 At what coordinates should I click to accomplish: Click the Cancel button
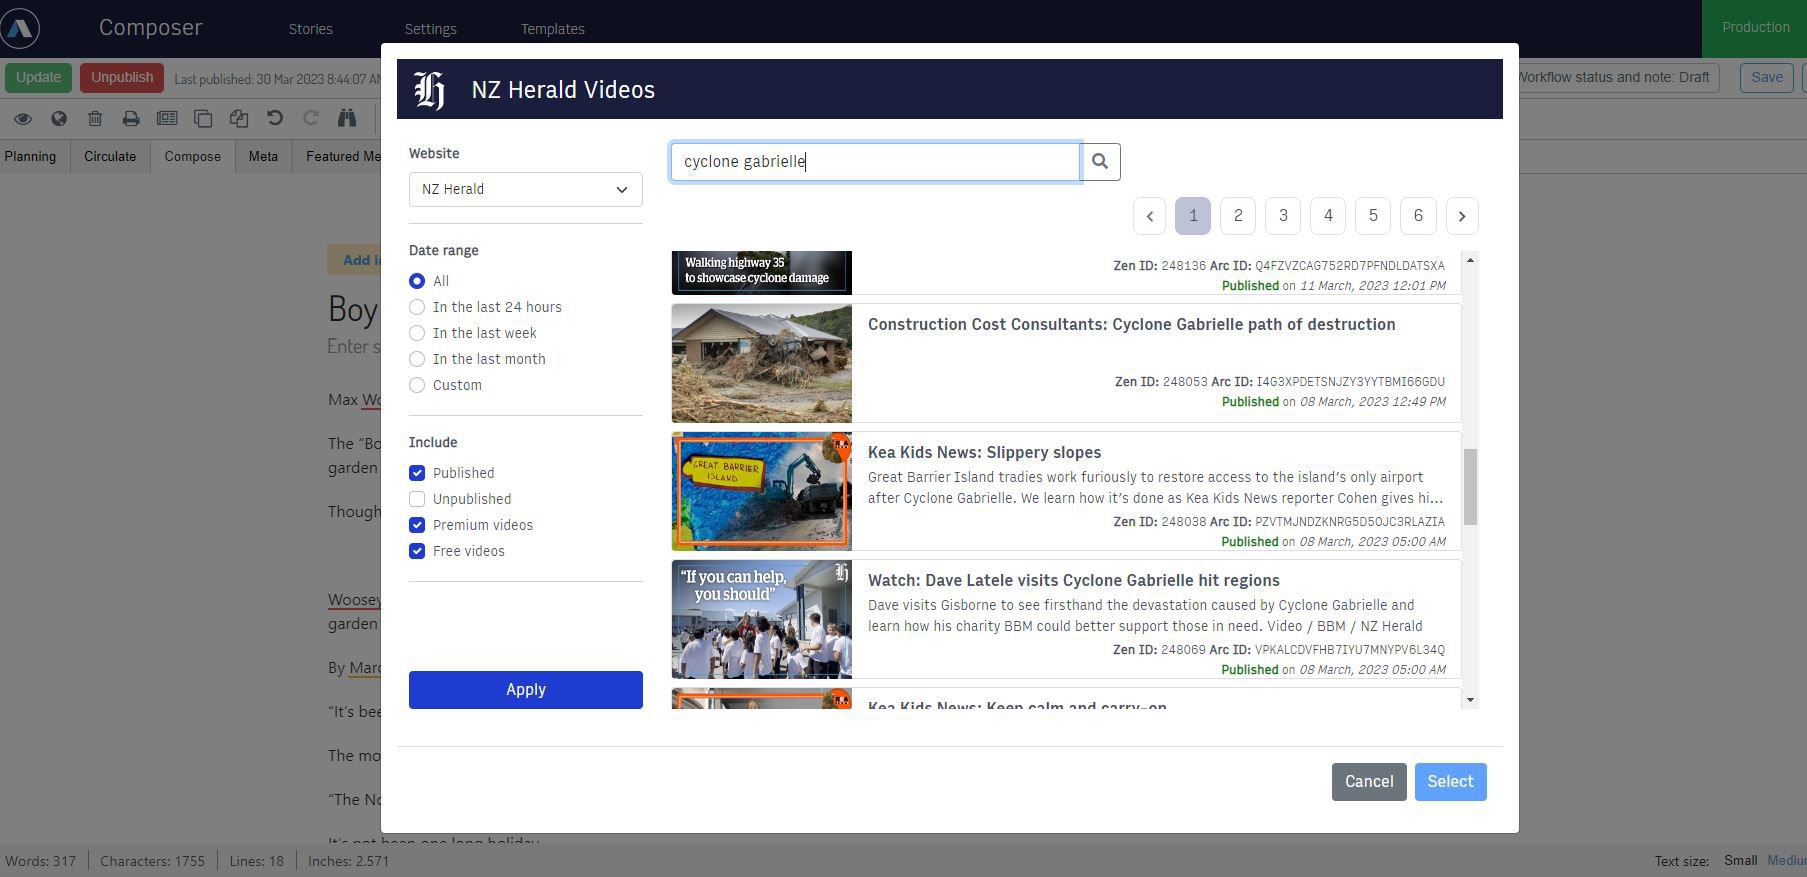(x=1369, y=782)
